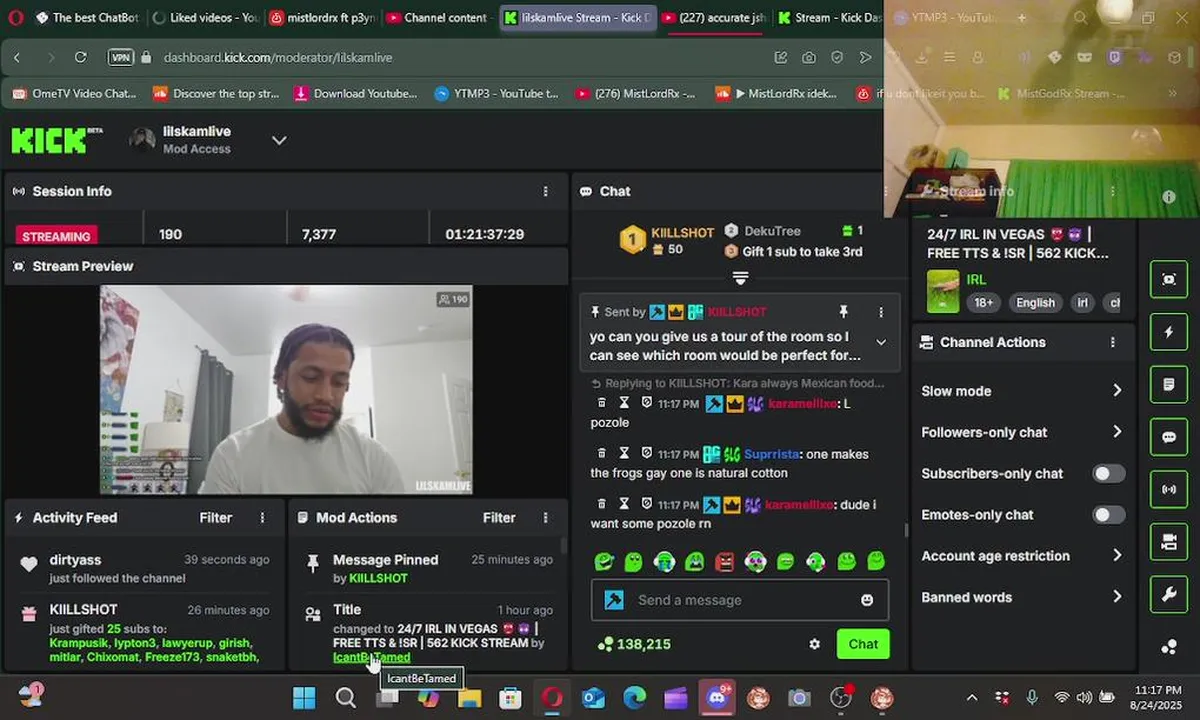Open the Windows Start menu

(304, 697)
